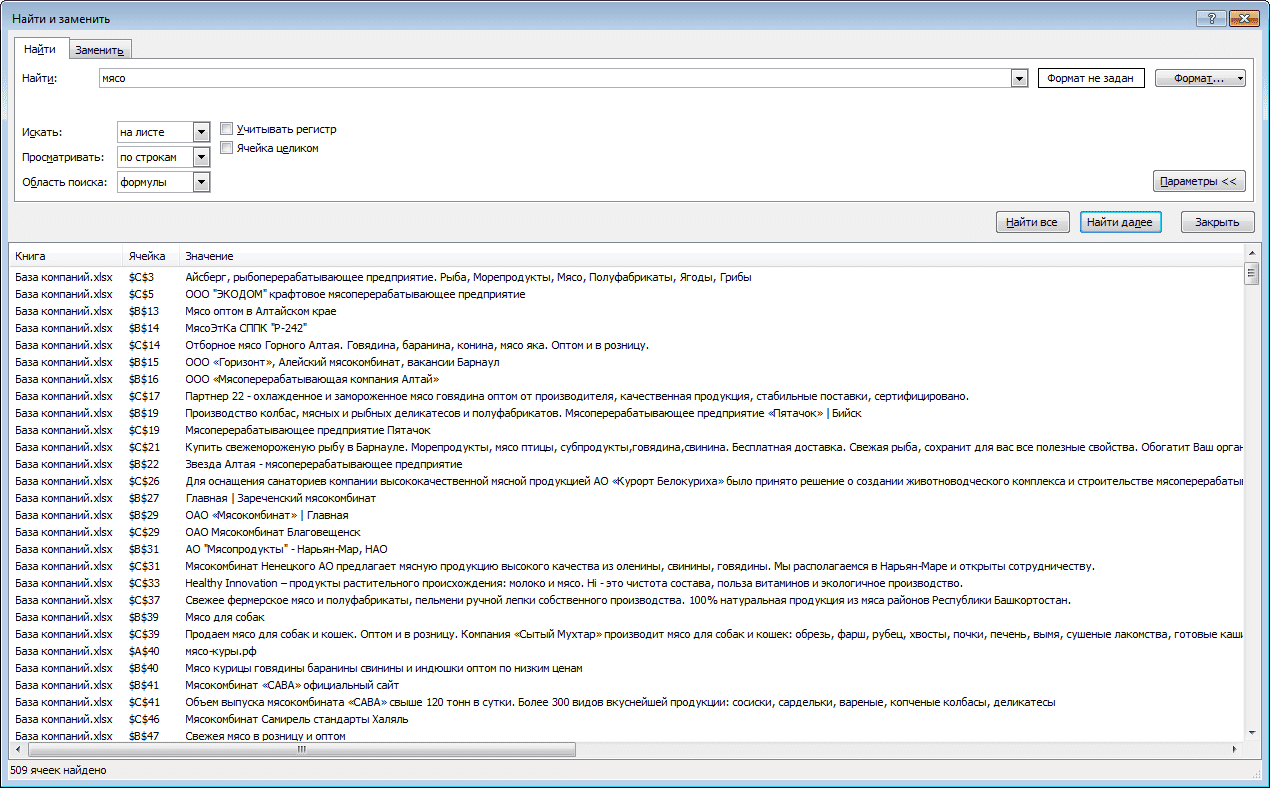1270x788 pixels.
Task: Select result row for cell $B$19
Action: click(x=626, y=413)
